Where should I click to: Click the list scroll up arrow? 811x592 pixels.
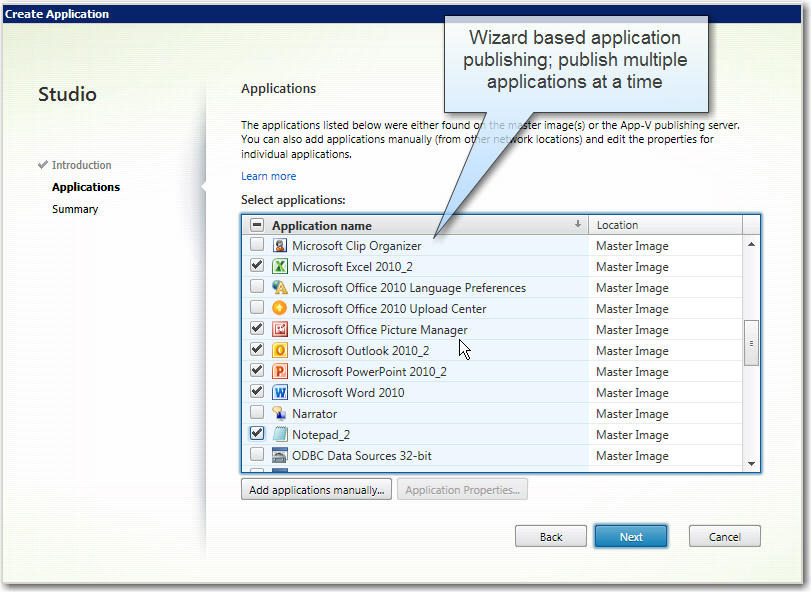[752, 244]
